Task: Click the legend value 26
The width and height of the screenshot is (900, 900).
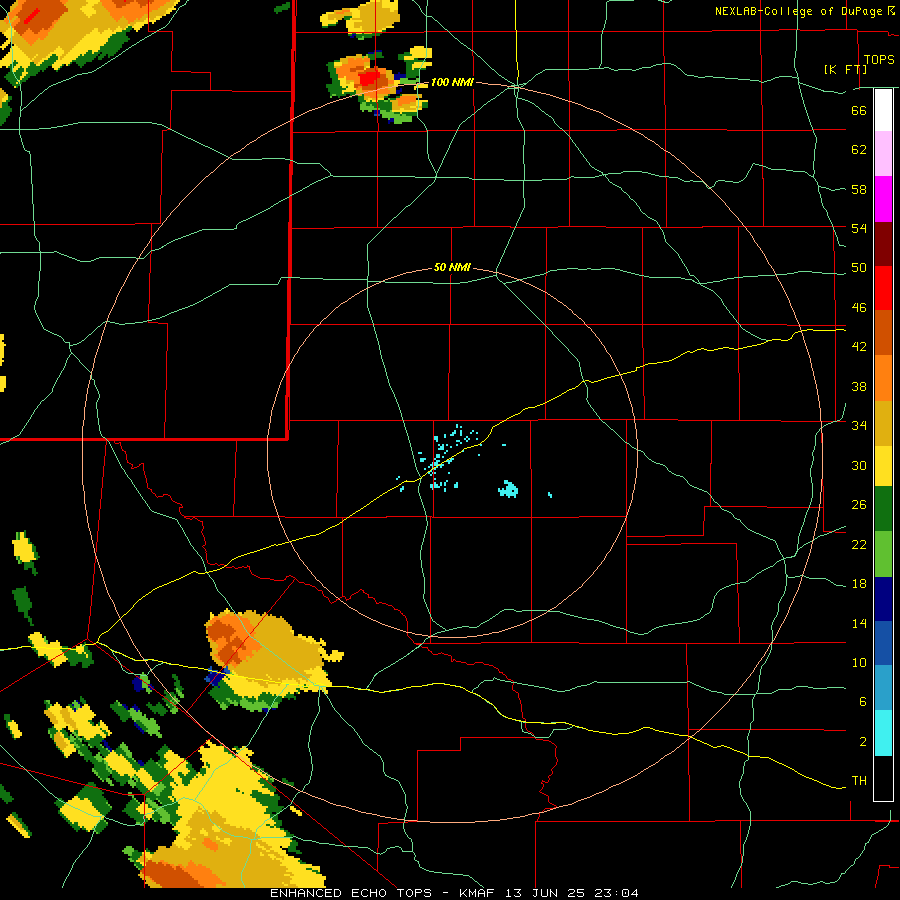Action: 859,505
